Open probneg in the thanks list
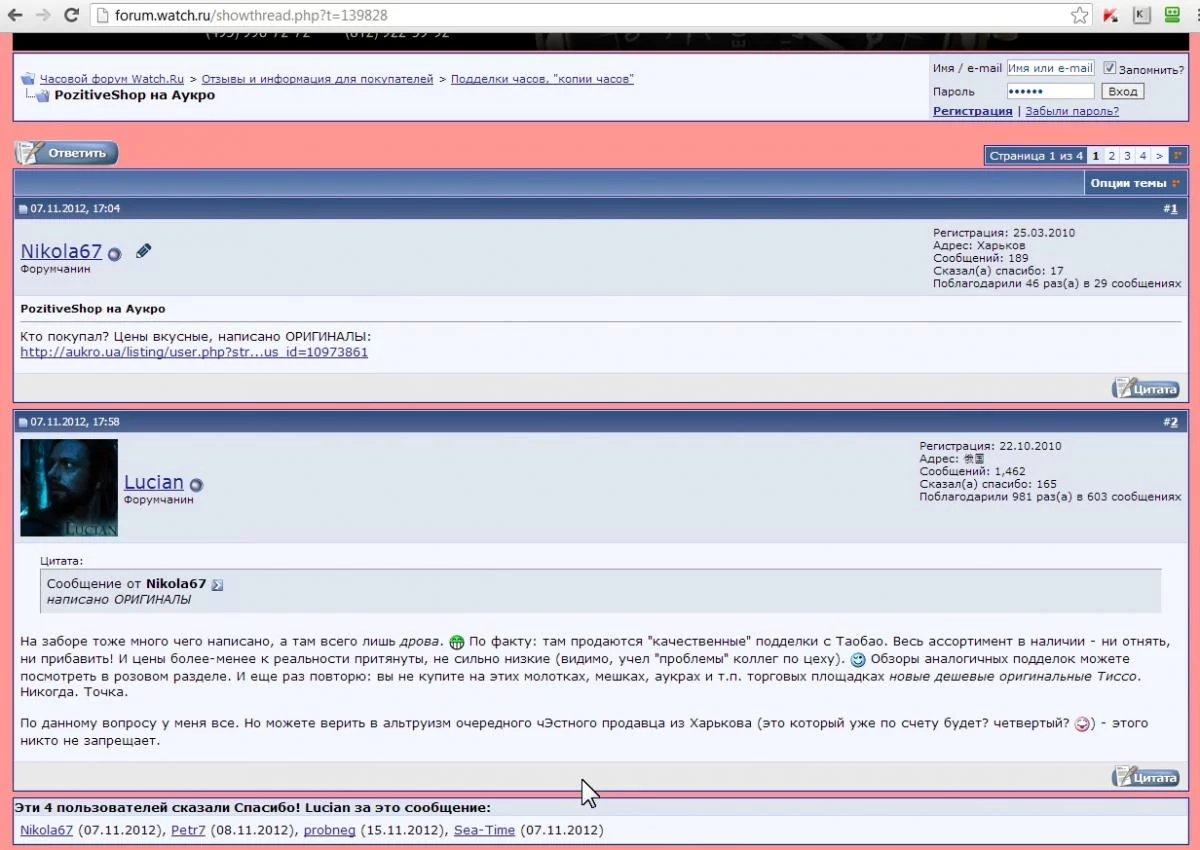Screen dimensions: 1200x850 coord(330,830)
